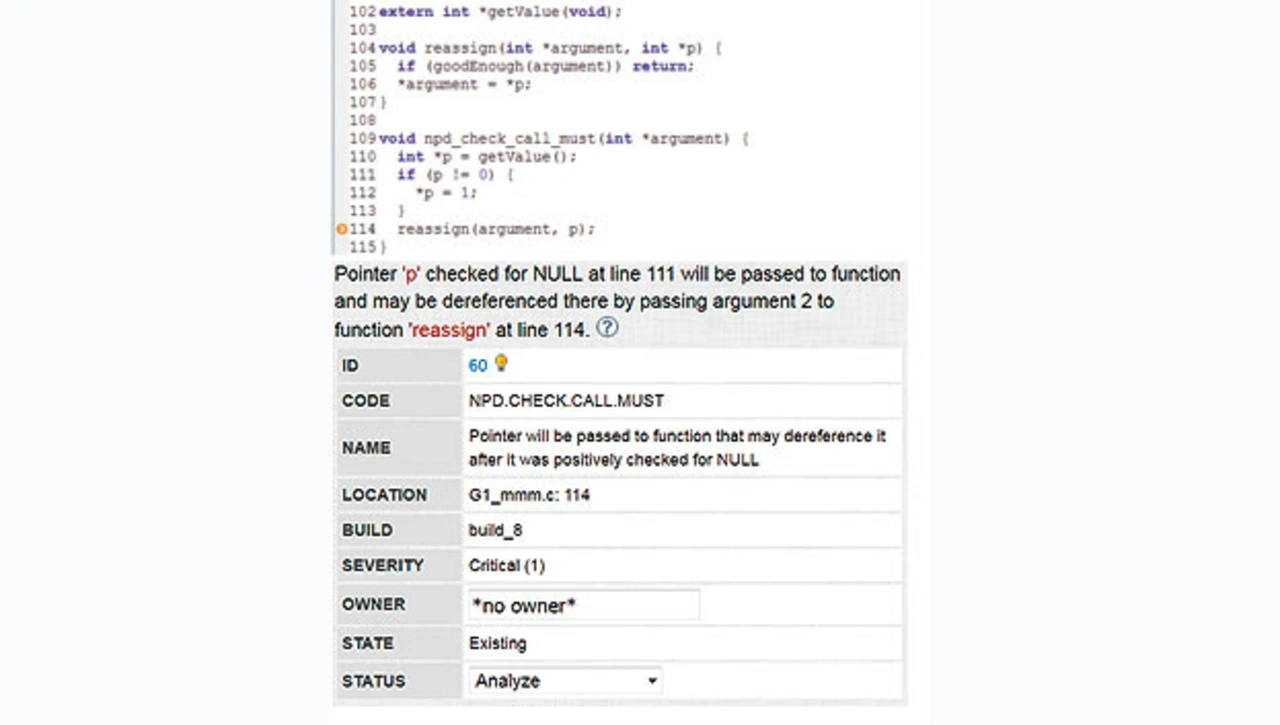This screenshot has height=725, width=1280.
Task: Click the issue NAME description text
Action: pos(677,448)
